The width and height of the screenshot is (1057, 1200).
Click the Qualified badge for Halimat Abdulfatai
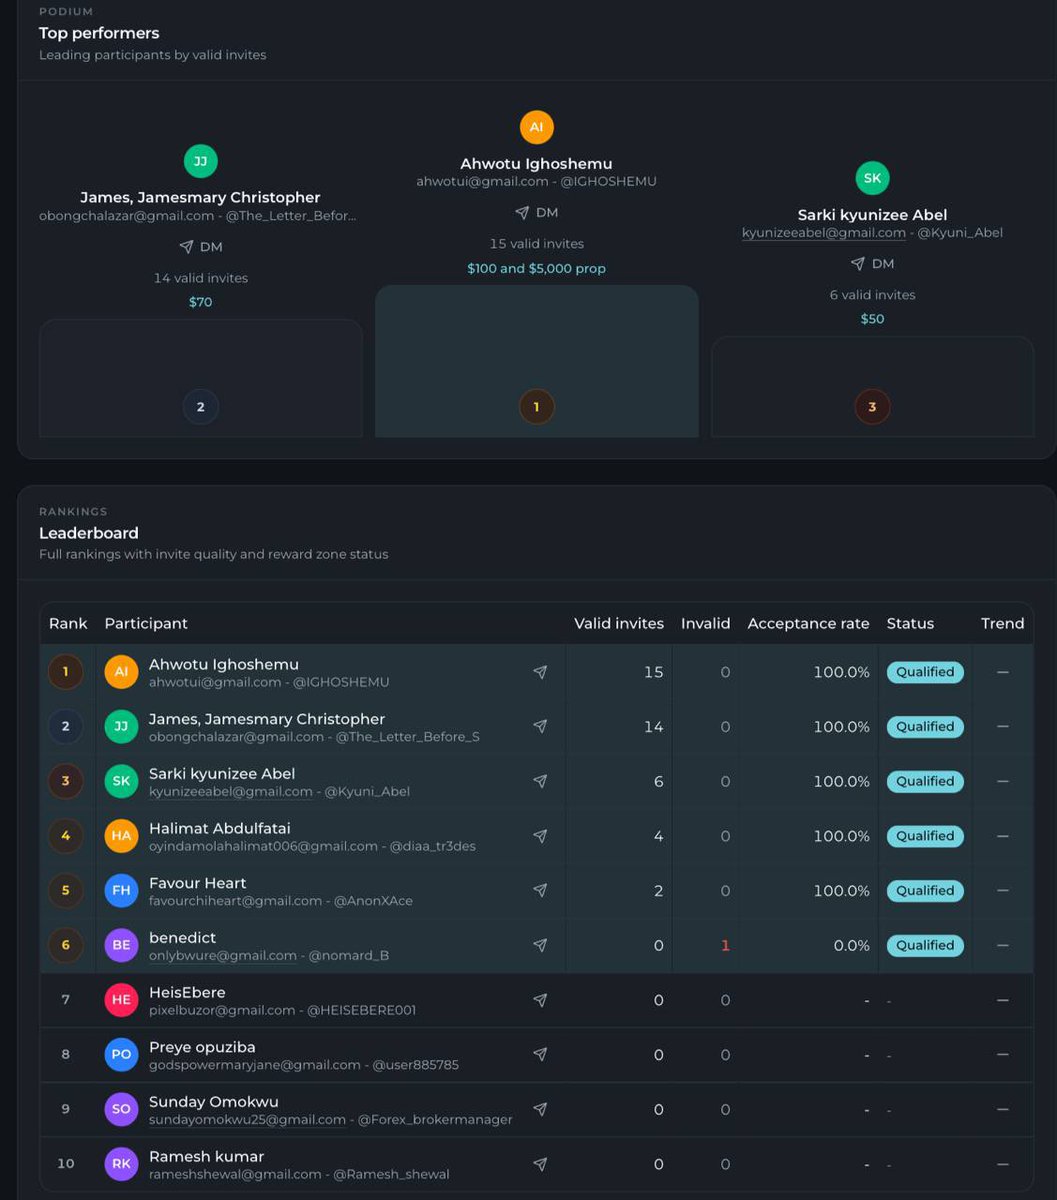pos(925,836)
